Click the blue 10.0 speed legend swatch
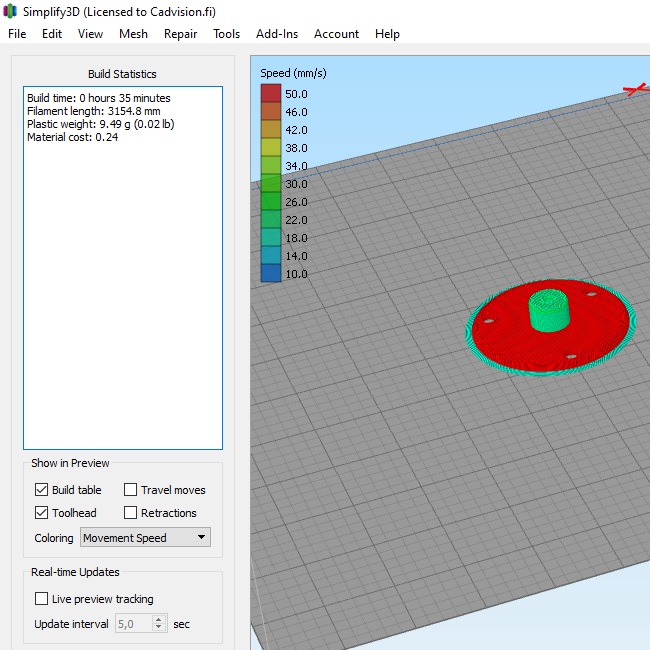 [x=271, y=274]
